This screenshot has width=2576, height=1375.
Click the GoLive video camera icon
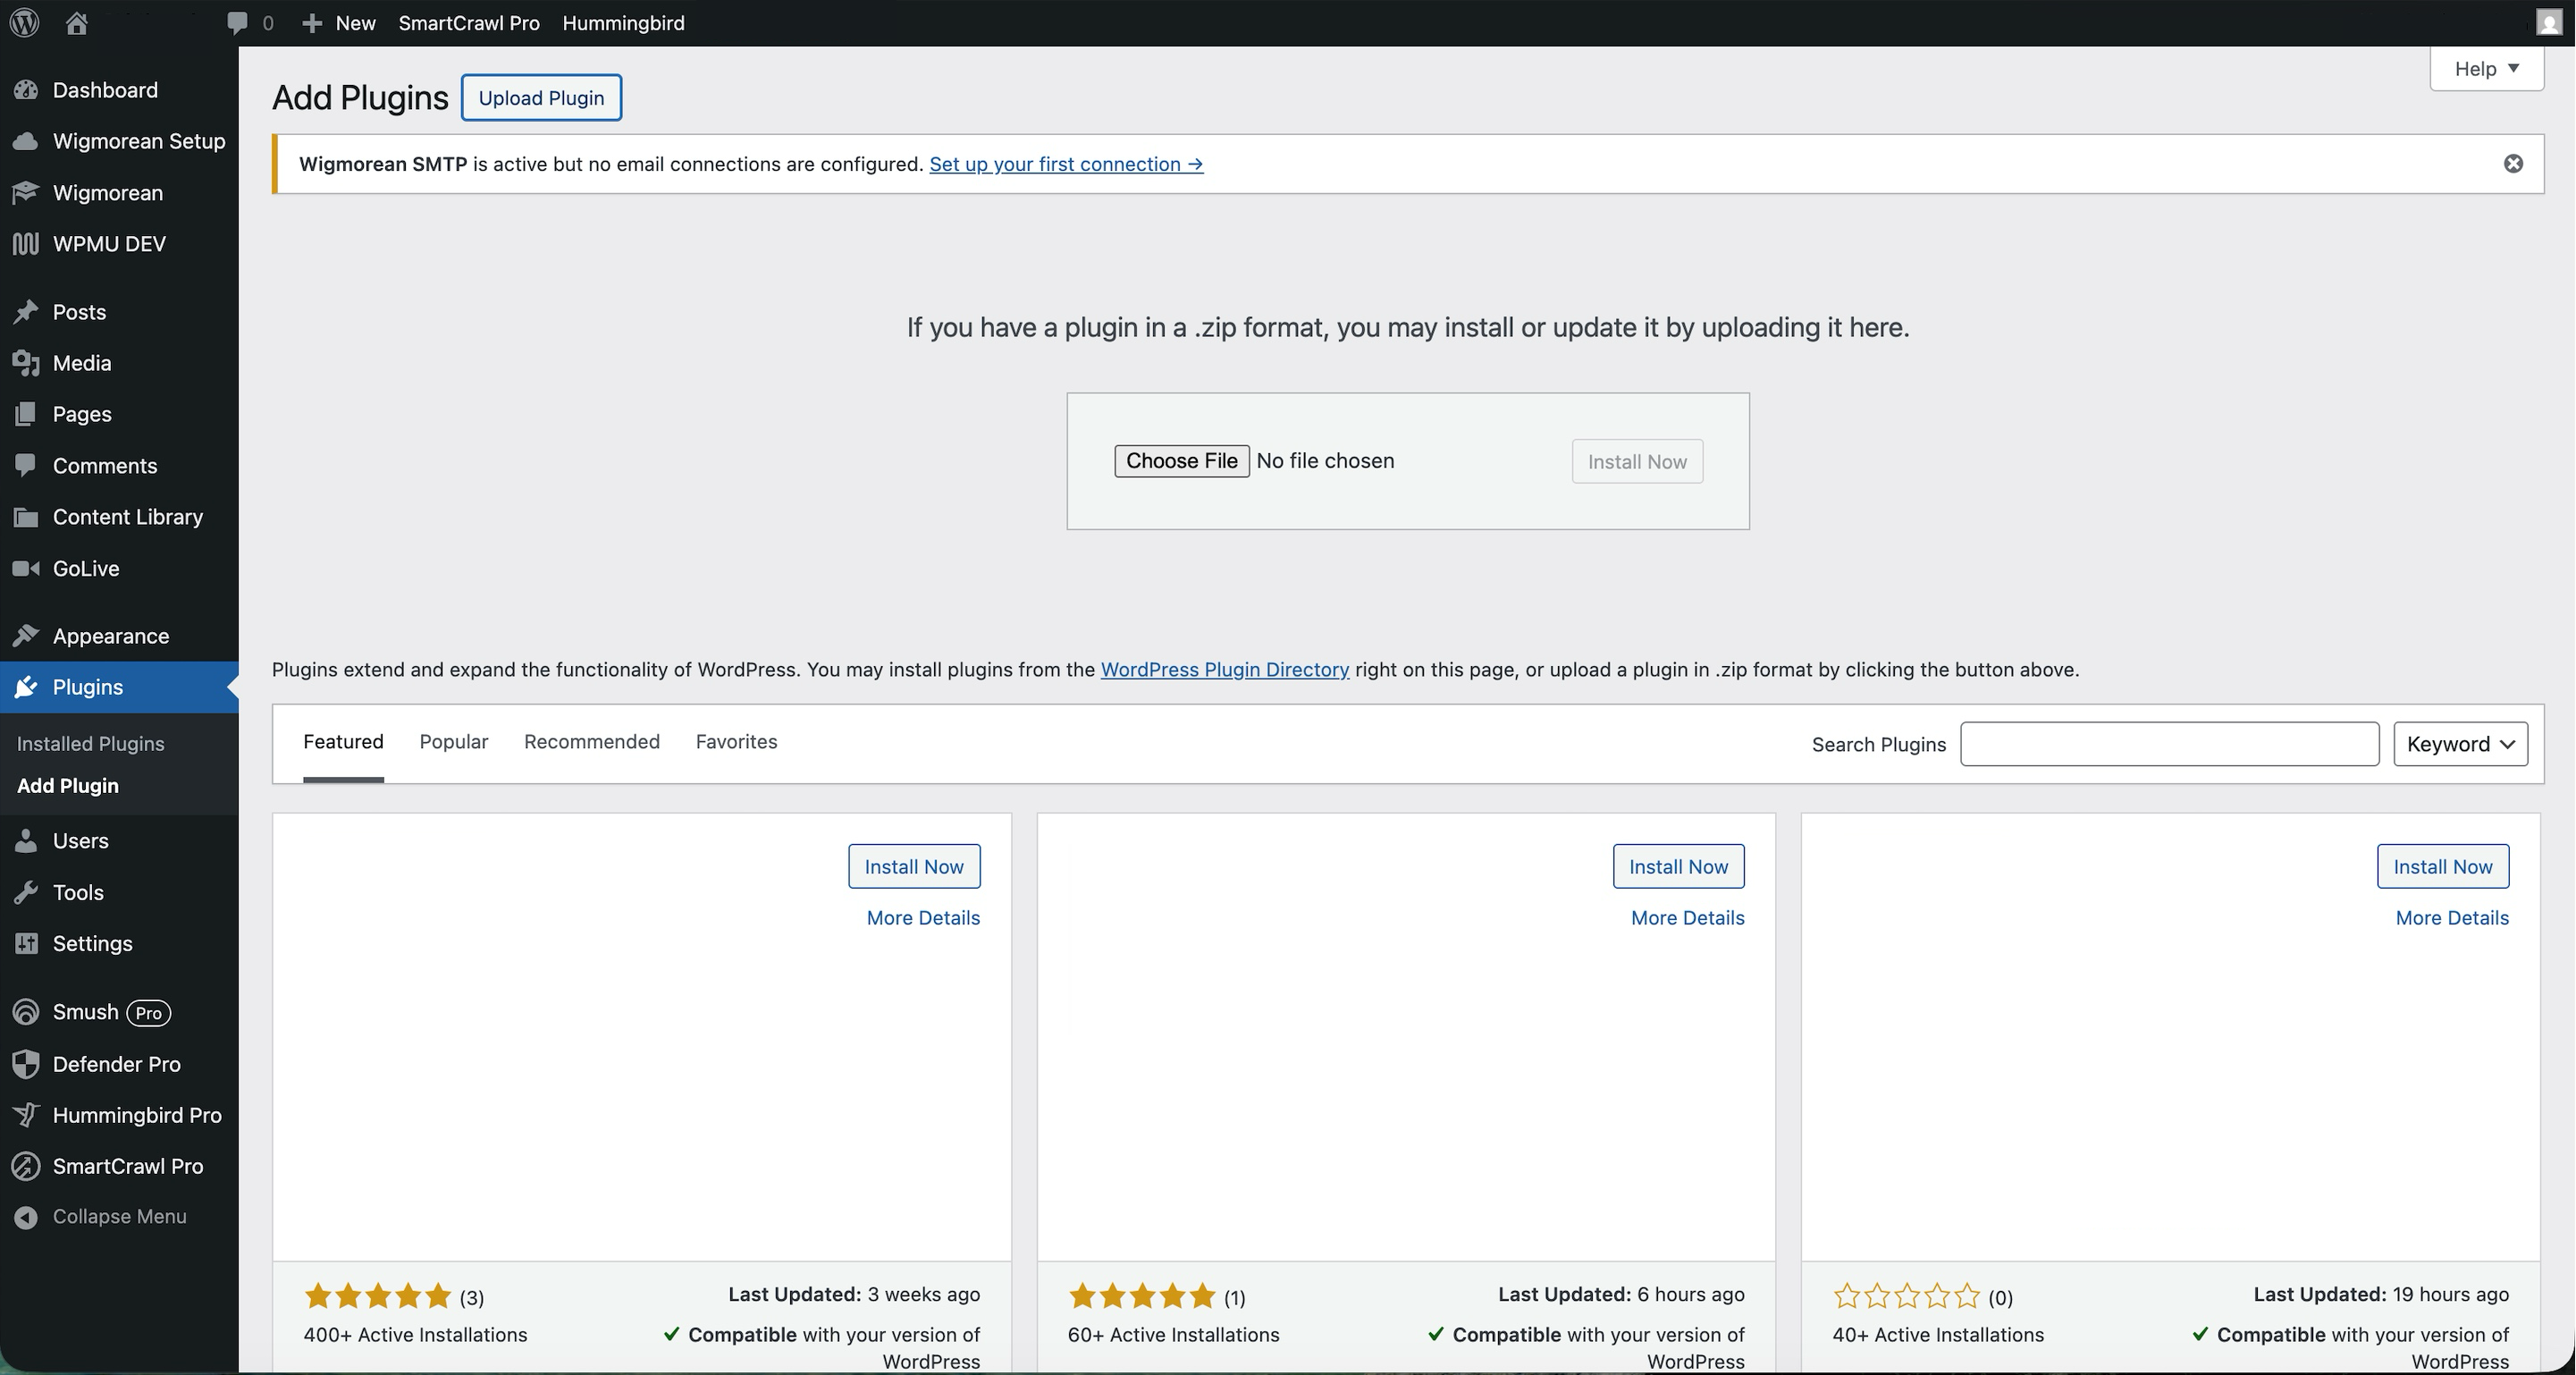(x=26, y=568)
